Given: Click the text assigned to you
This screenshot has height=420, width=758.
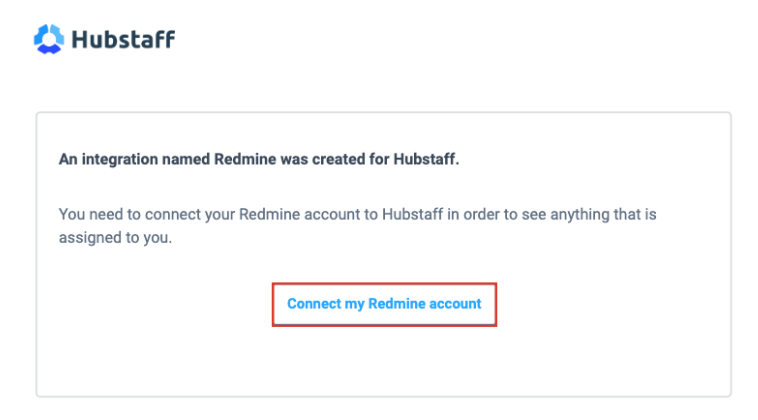Looking at the screenshot, I should [116, 239].
